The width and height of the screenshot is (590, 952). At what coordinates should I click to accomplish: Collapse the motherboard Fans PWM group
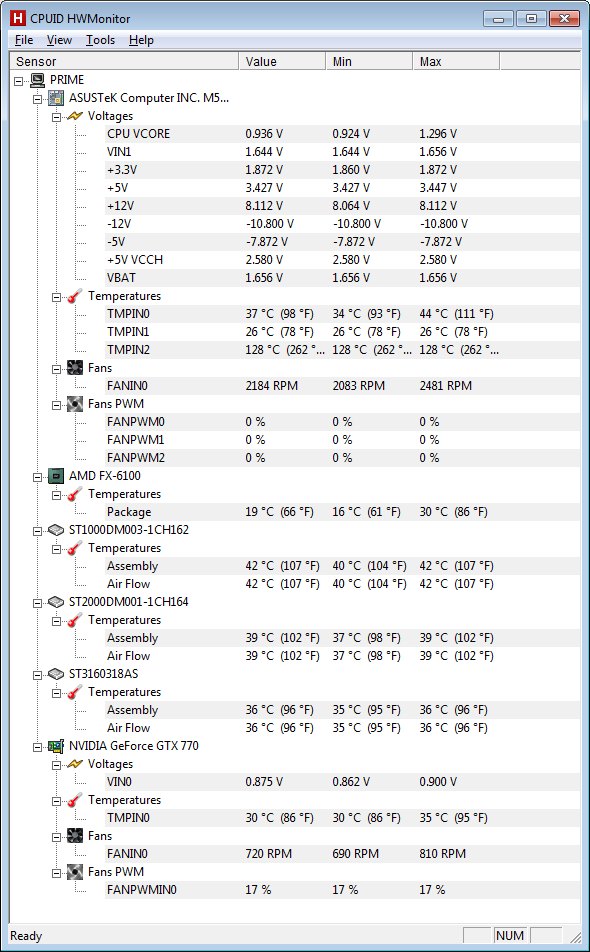56,404
